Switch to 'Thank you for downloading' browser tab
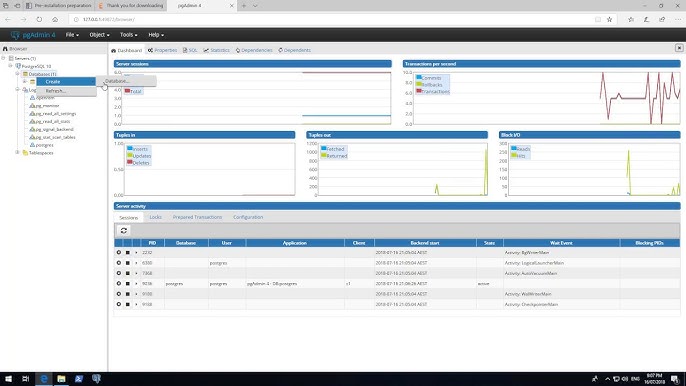The height and width of the screenshot is (386, 686). tap(130, 6)
